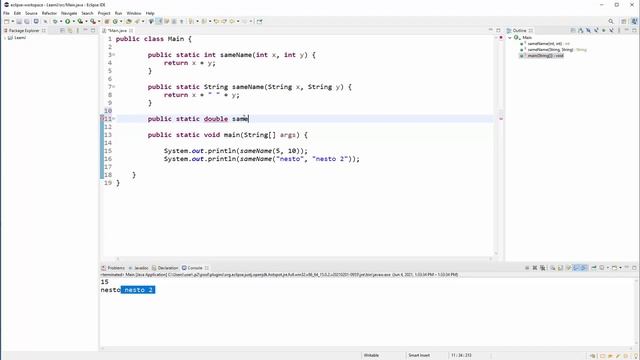Click Clear Console icon
The width and height of the screenshot is (640, 360).
tap(553, 268)
